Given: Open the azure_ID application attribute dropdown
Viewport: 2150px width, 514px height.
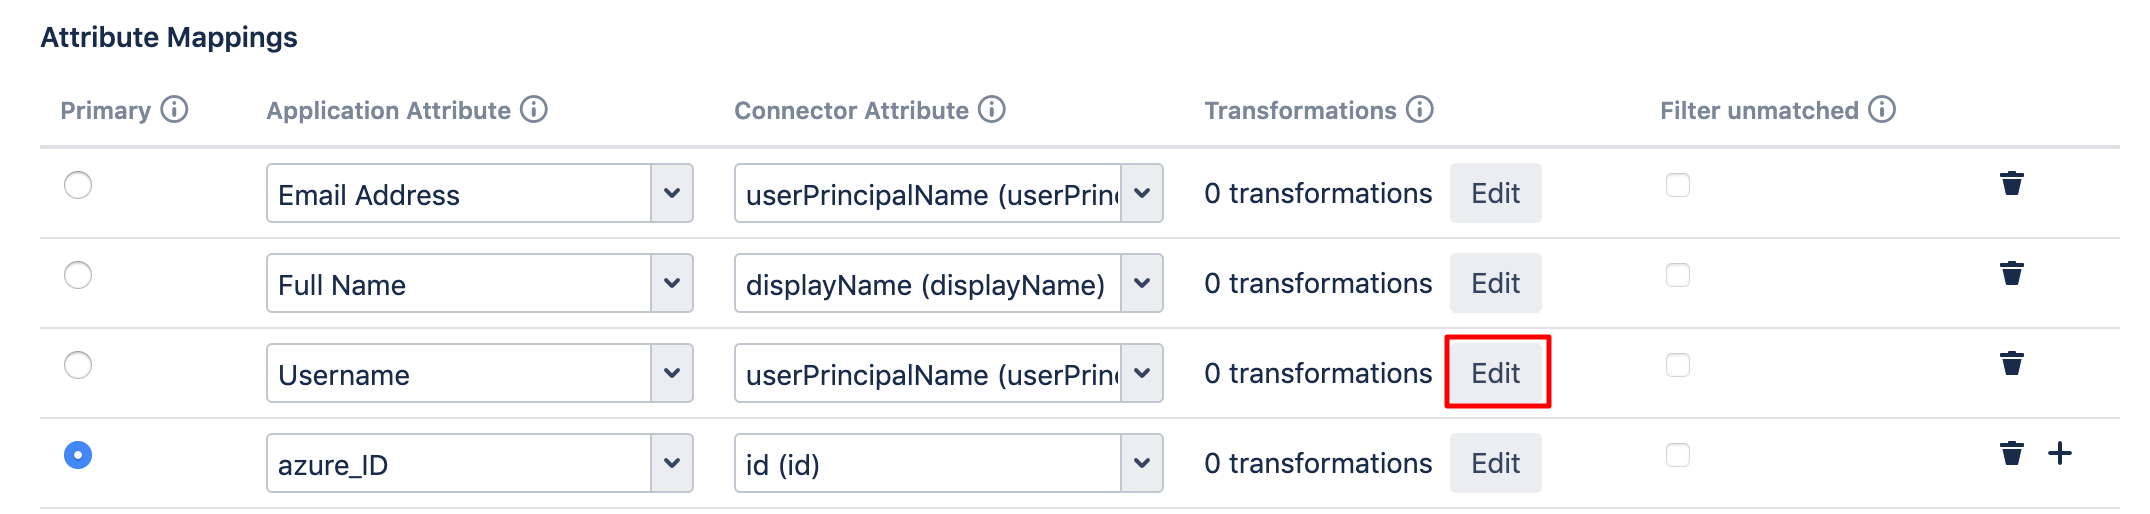Looking at the screenshot, I should click(479, 463).
